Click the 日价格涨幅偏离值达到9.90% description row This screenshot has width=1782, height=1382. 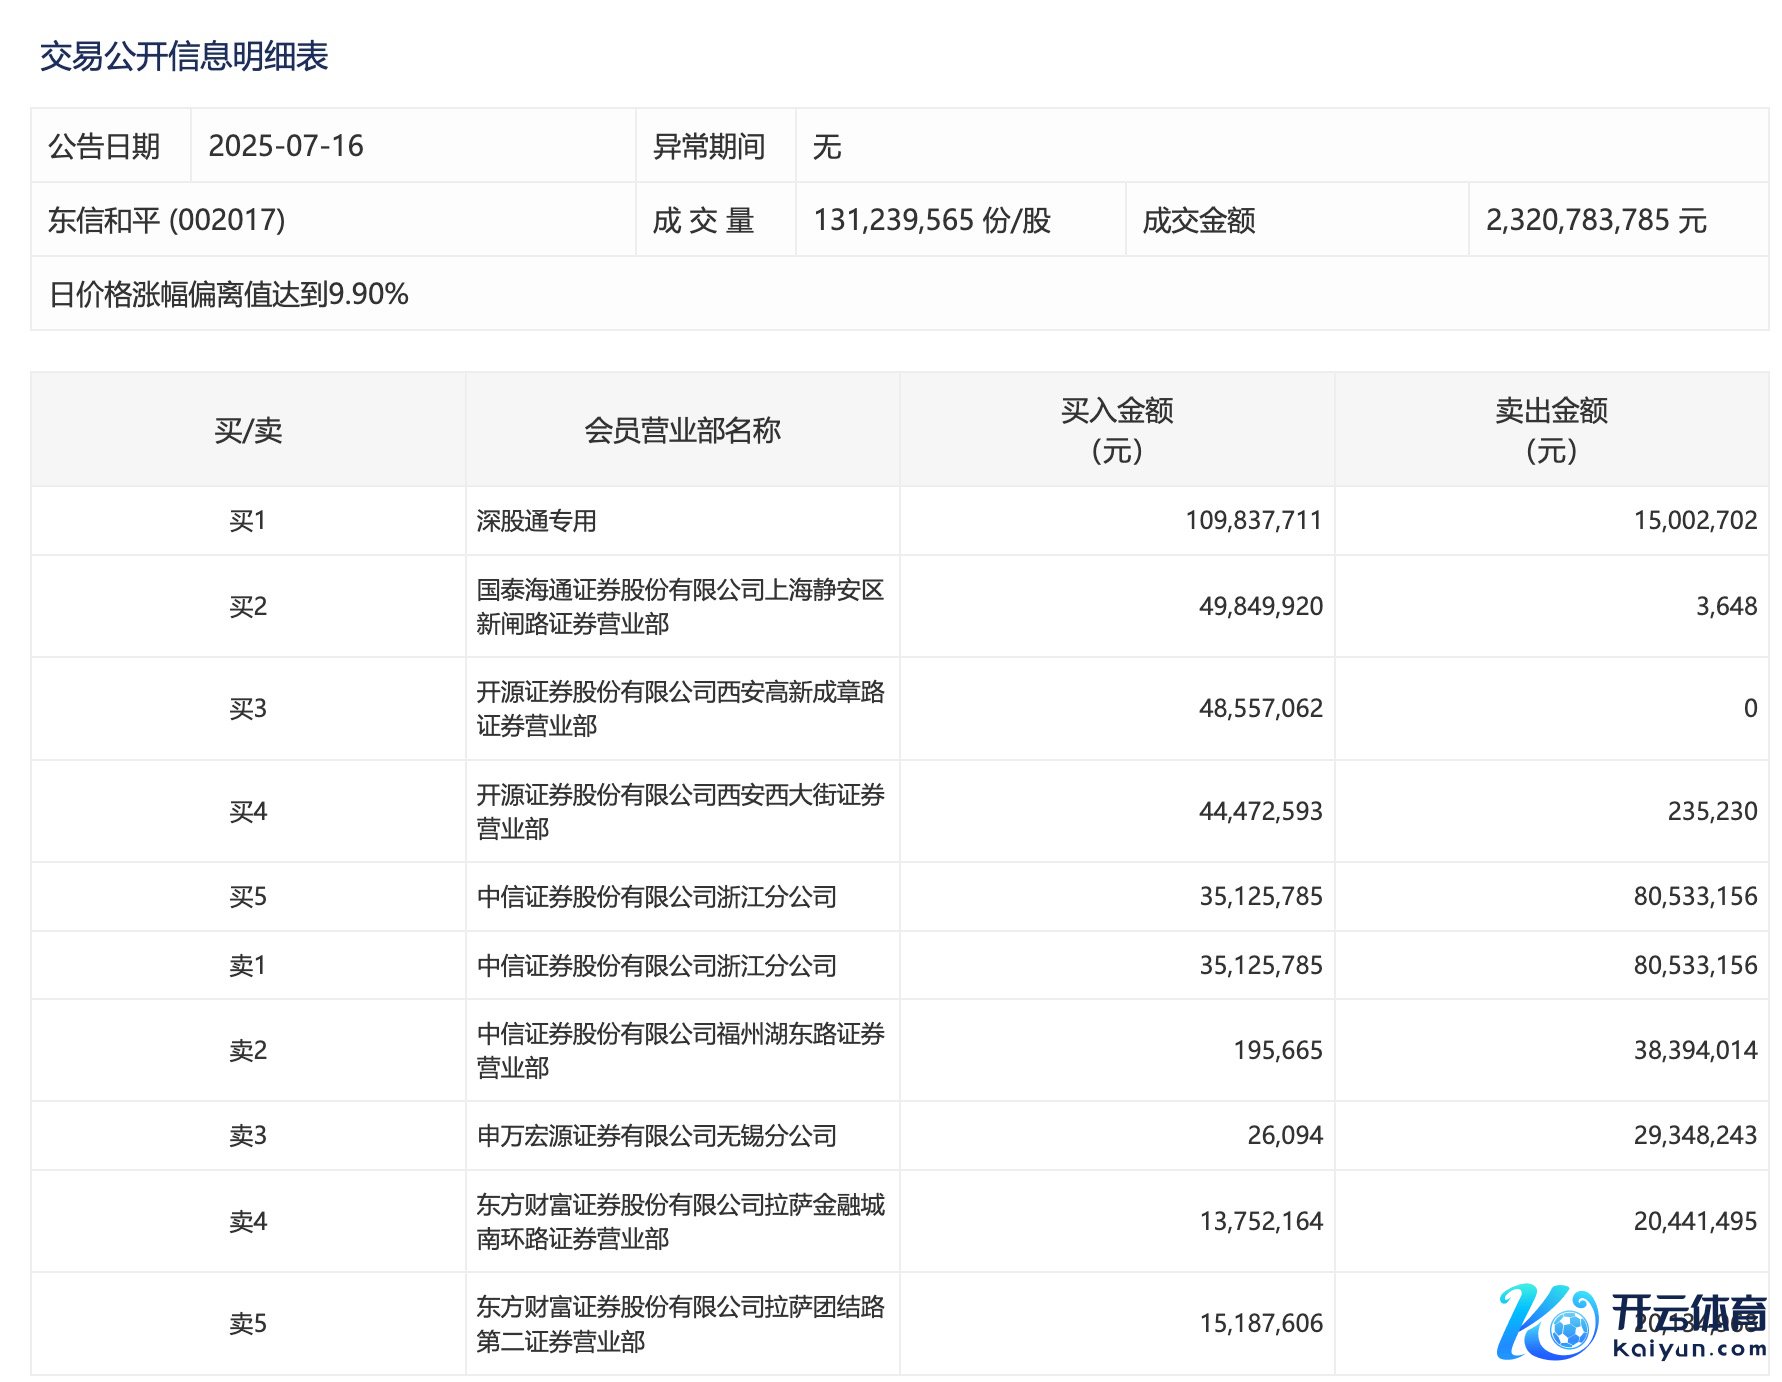coord(229,294)
